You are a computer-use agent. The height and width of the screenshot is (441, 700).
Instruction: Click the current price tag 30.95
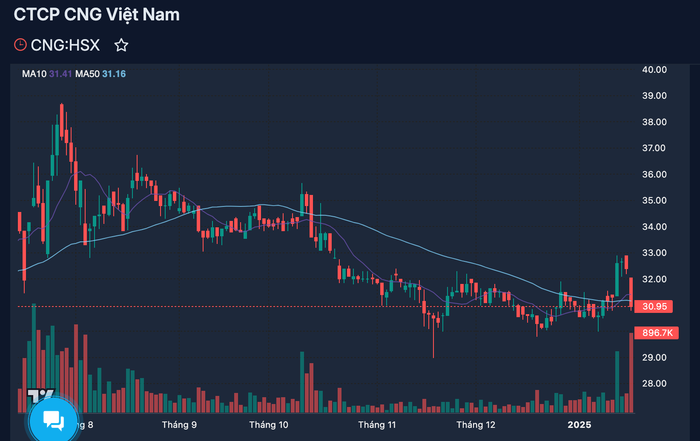pyautogui.click(x=654, y=307)
